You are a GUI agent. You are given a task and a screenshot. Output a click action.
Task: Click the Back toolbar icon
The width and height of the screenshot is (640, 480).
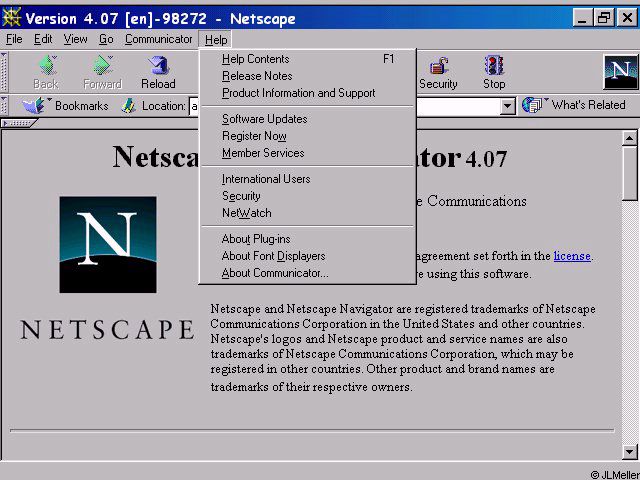pos(46,66)
